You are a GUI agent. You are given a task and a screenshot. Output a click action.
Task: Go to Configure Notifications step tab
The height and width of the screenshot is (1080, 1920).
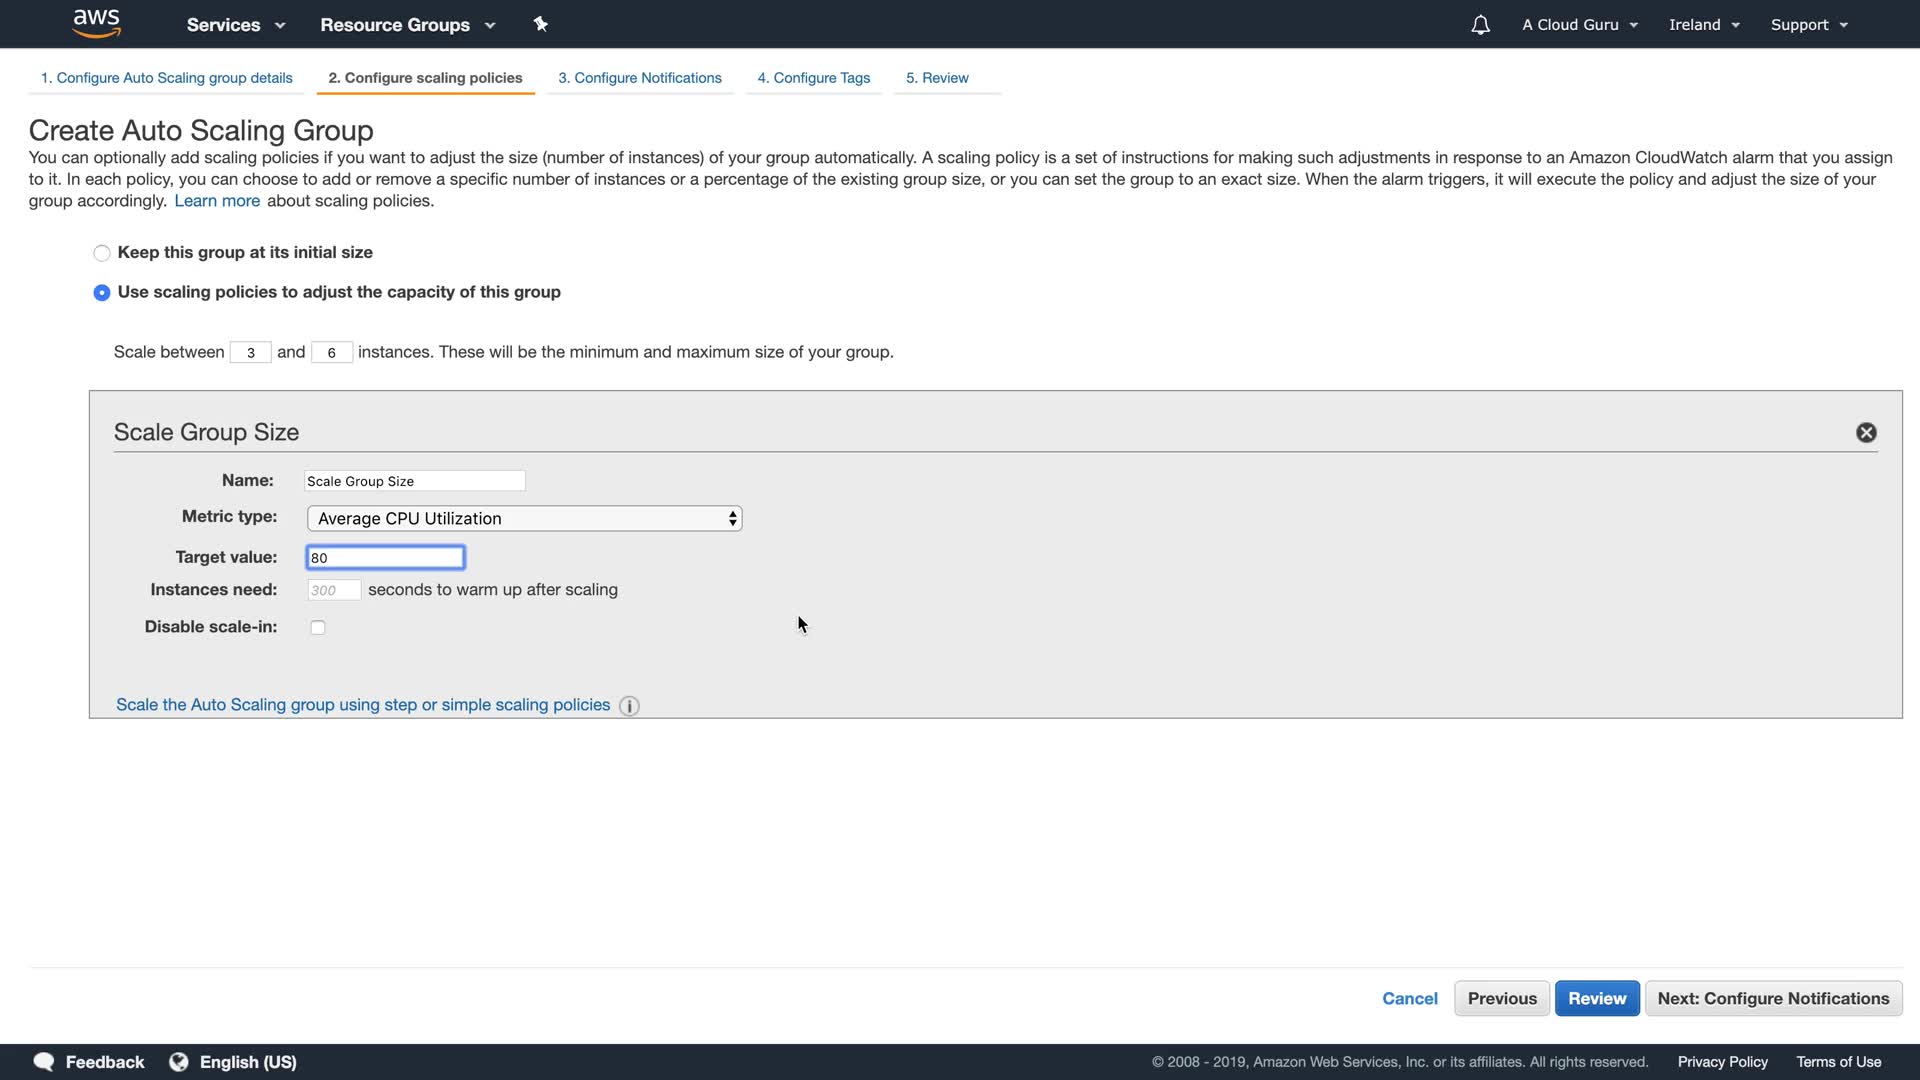click(639, 78)
